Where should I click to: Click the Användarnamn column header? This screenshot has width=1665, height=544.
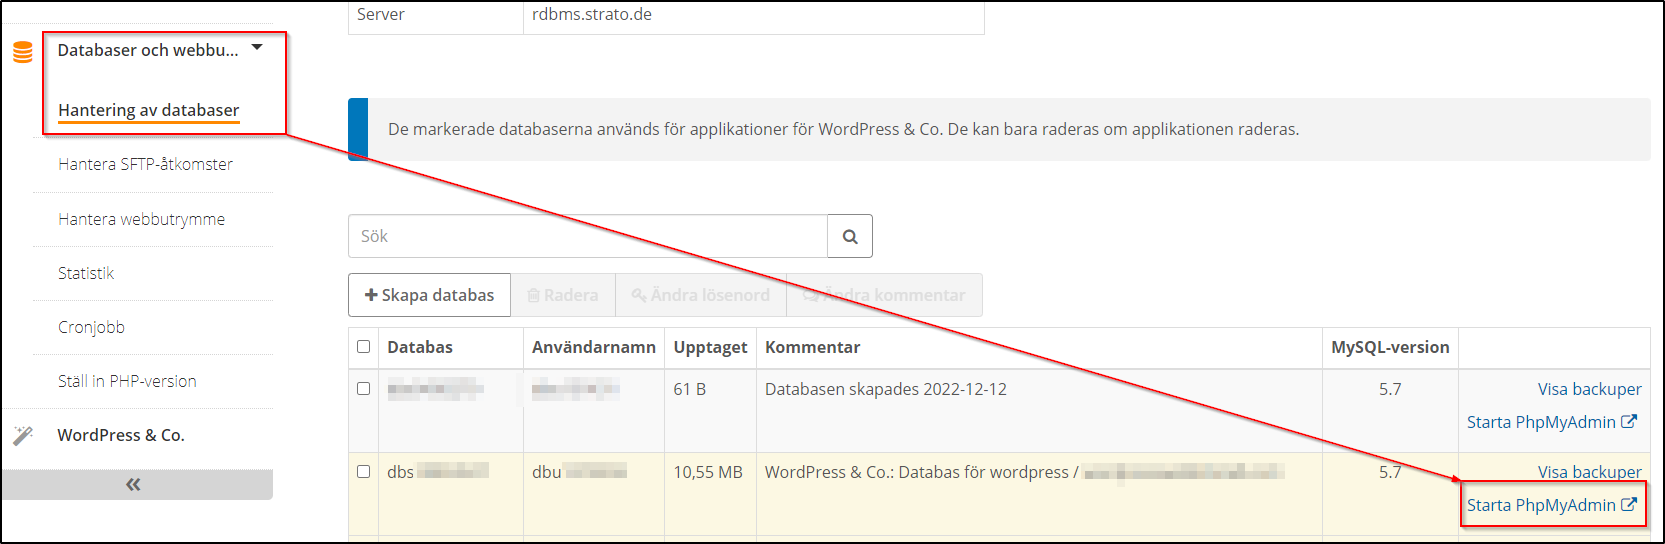[594, 347]
